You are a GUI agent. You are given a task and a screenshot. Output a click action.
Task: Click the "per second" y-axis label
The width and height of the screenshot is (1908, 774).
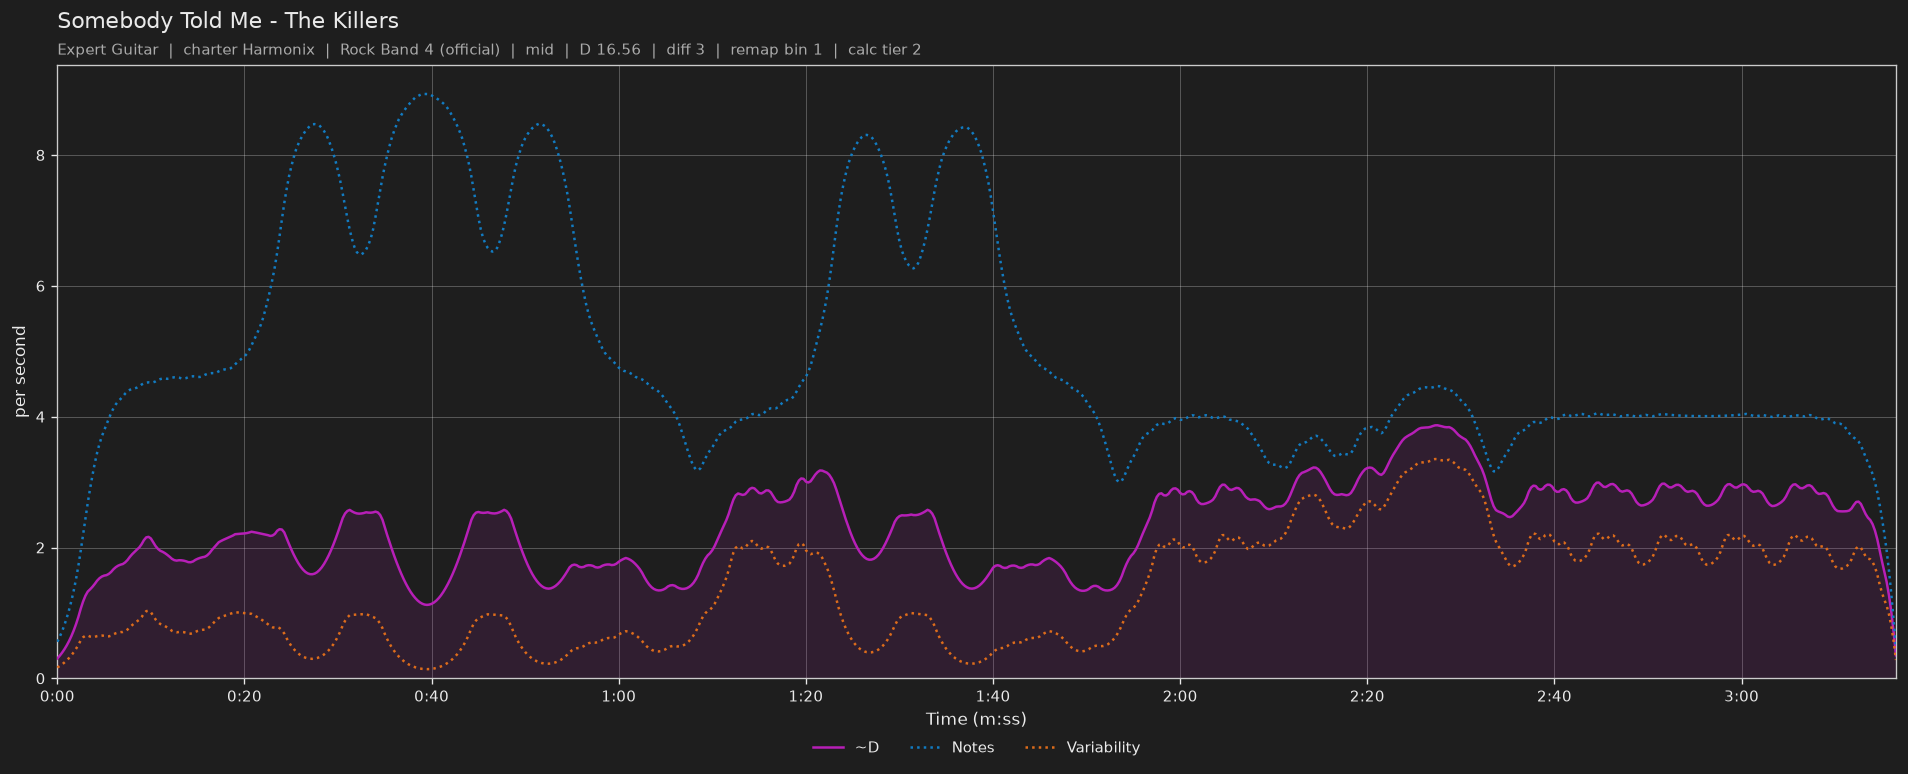click(20, 372)
